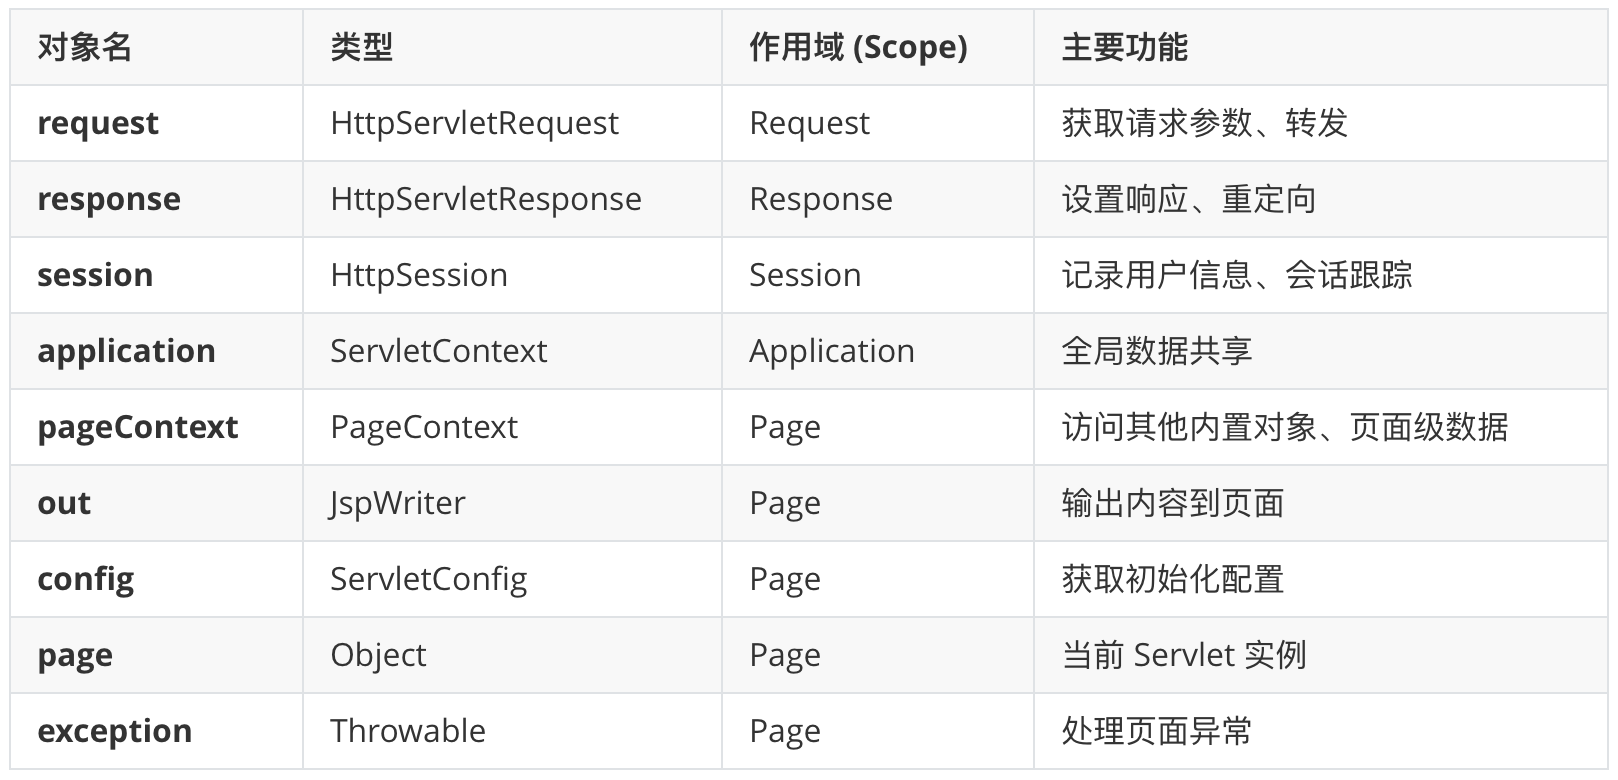Viewport: 1618px width, 780px height.
Task: Click the HttpServletRequest type cell
Action: 474,123
